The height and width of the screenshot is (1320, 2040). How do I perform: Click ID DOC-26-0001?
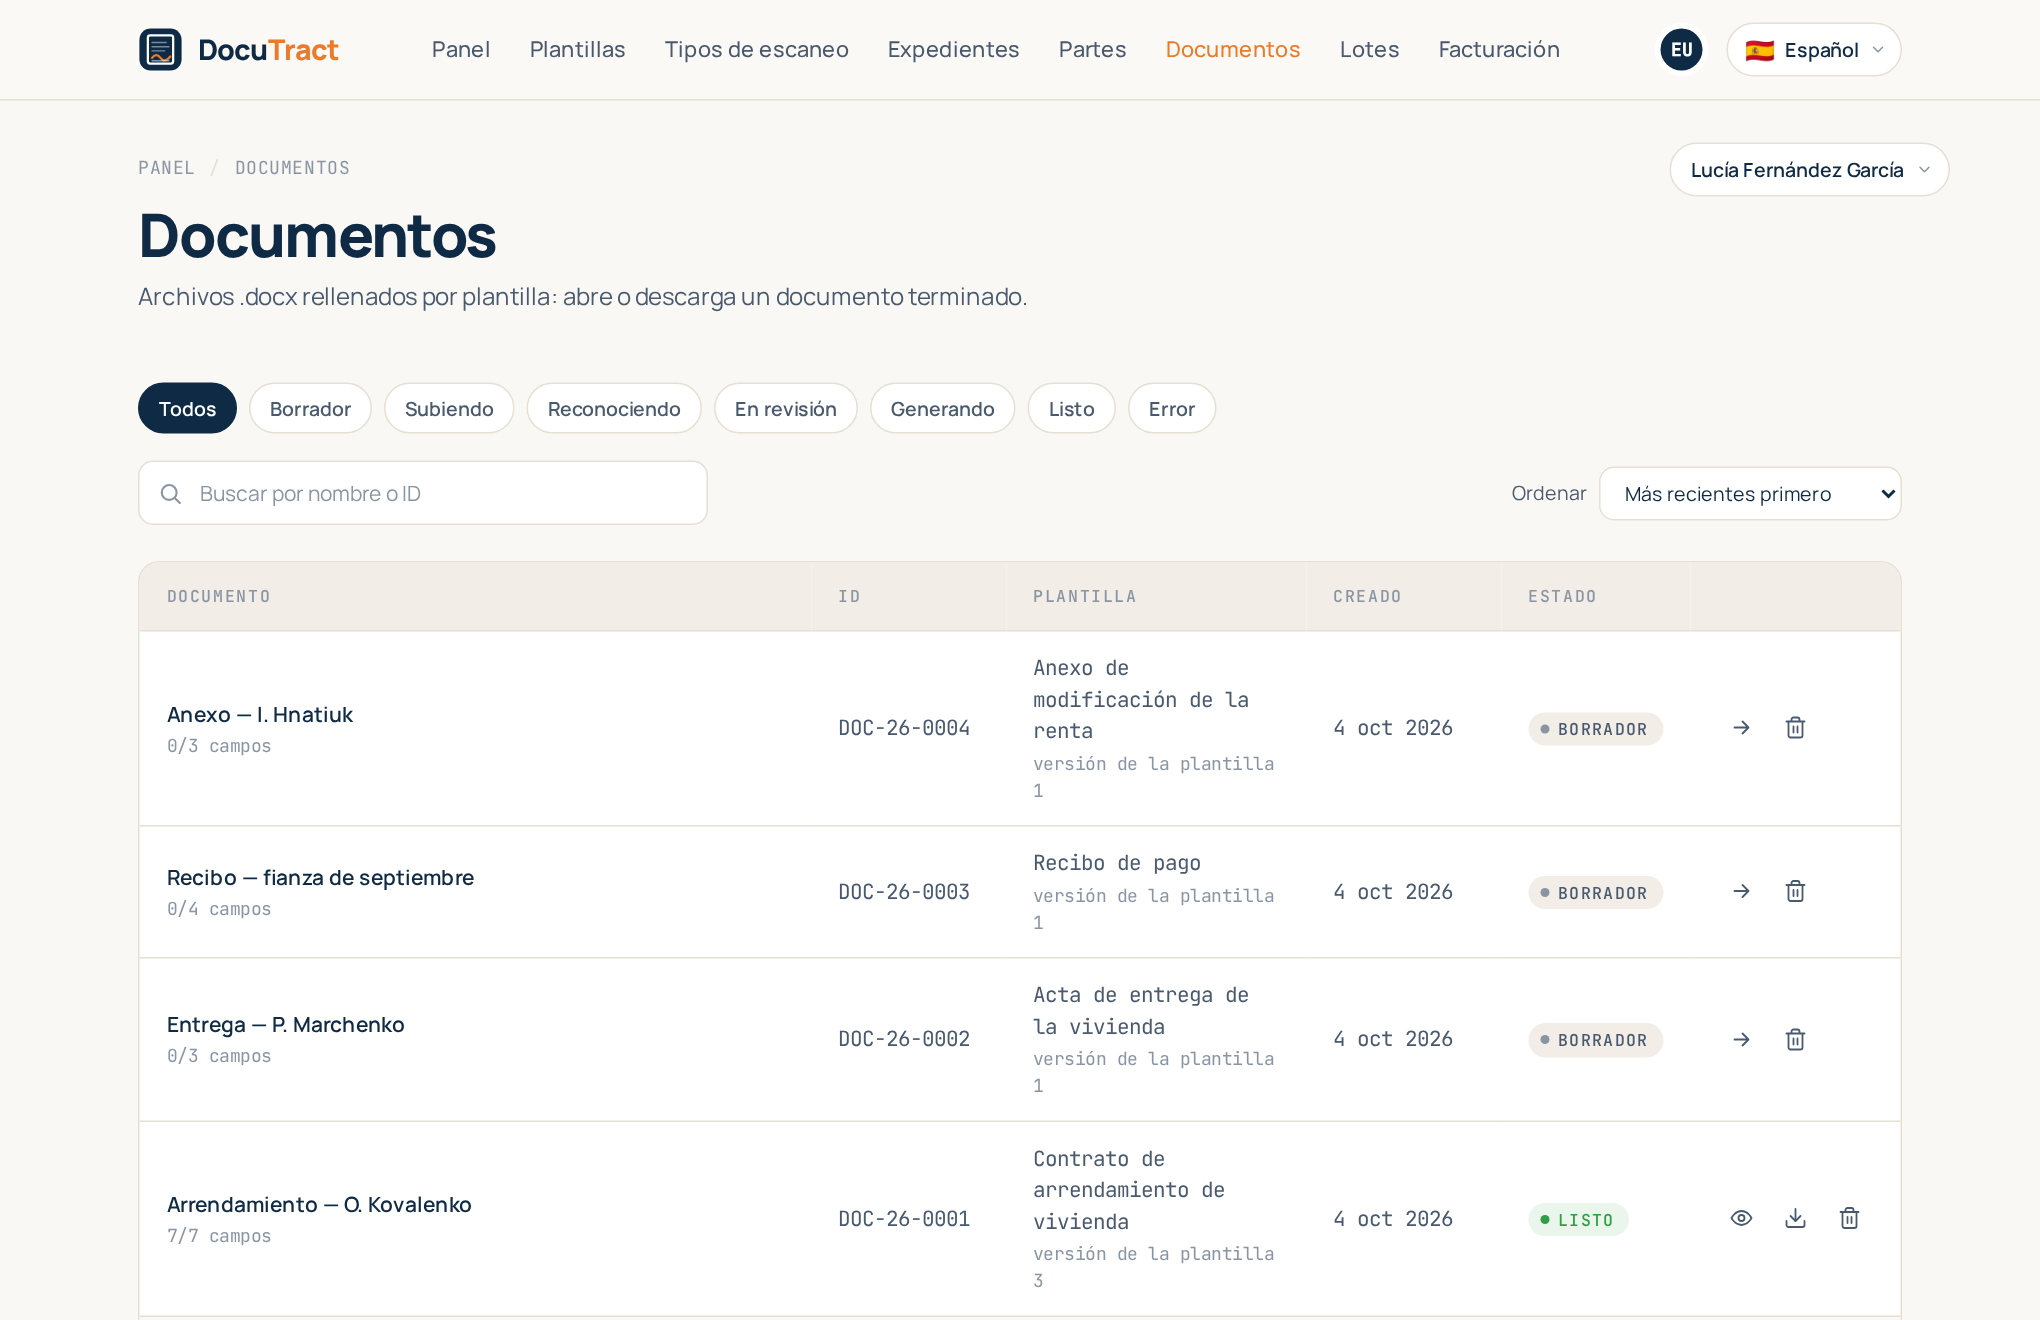point(904,1219)
